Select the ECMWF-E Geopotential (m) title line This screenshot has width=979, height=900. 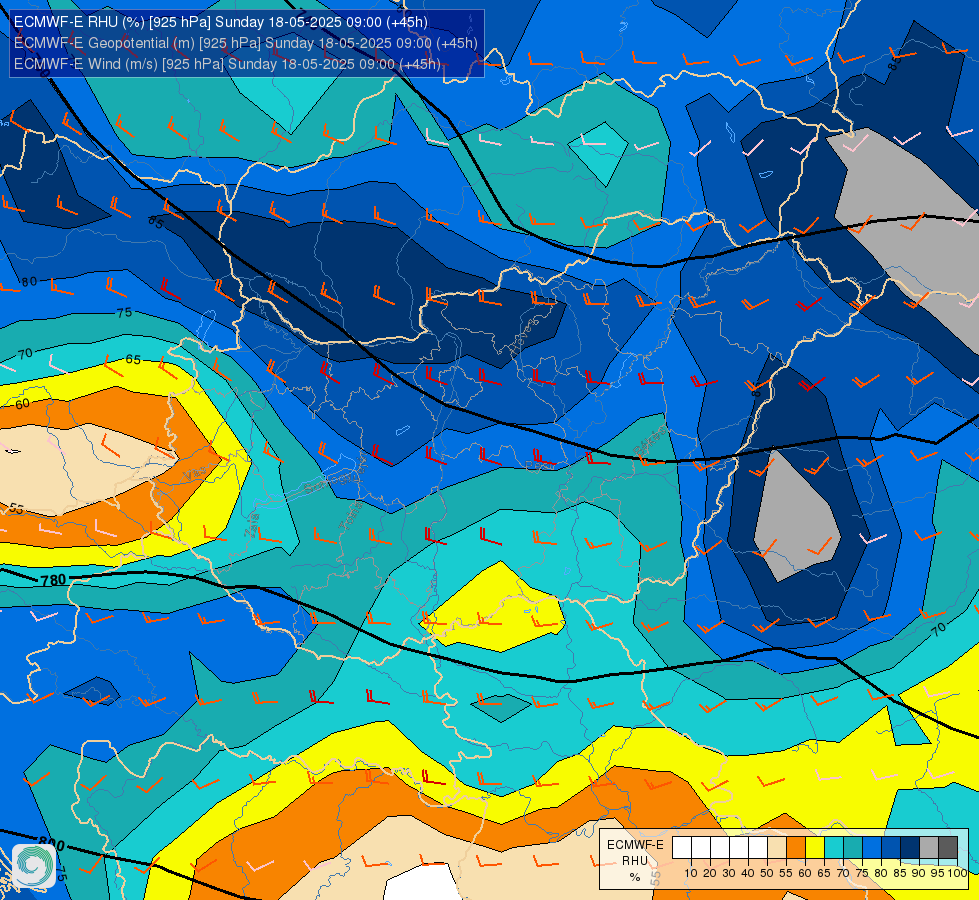tap(245, 43)
